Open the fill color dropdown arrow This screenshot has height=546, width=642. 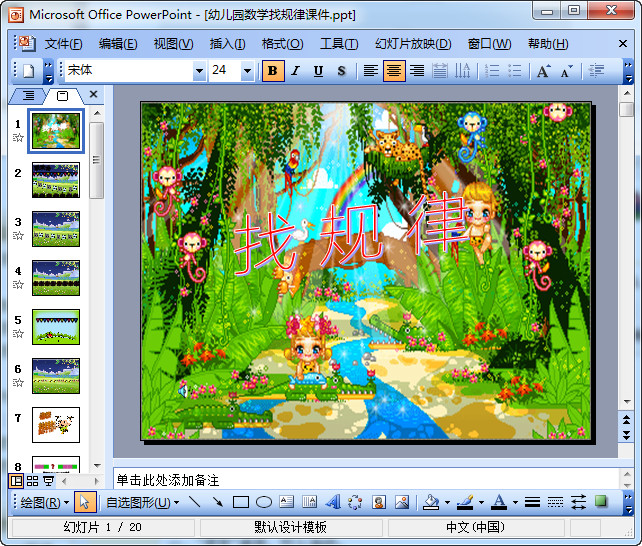447,503
